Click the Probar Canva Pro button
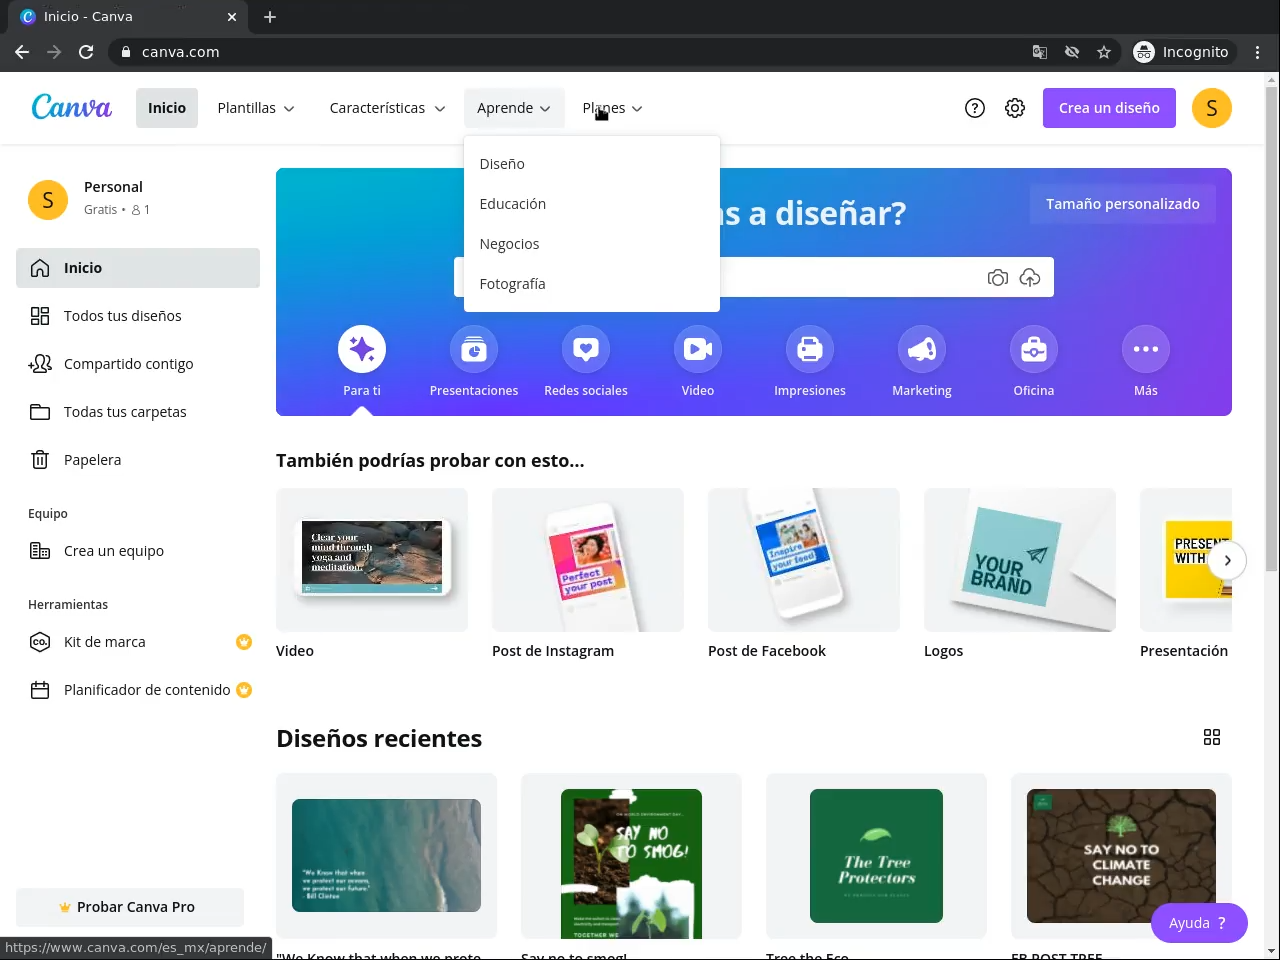The height and width of the screenshot is (960, 1280). coord(130,907)
